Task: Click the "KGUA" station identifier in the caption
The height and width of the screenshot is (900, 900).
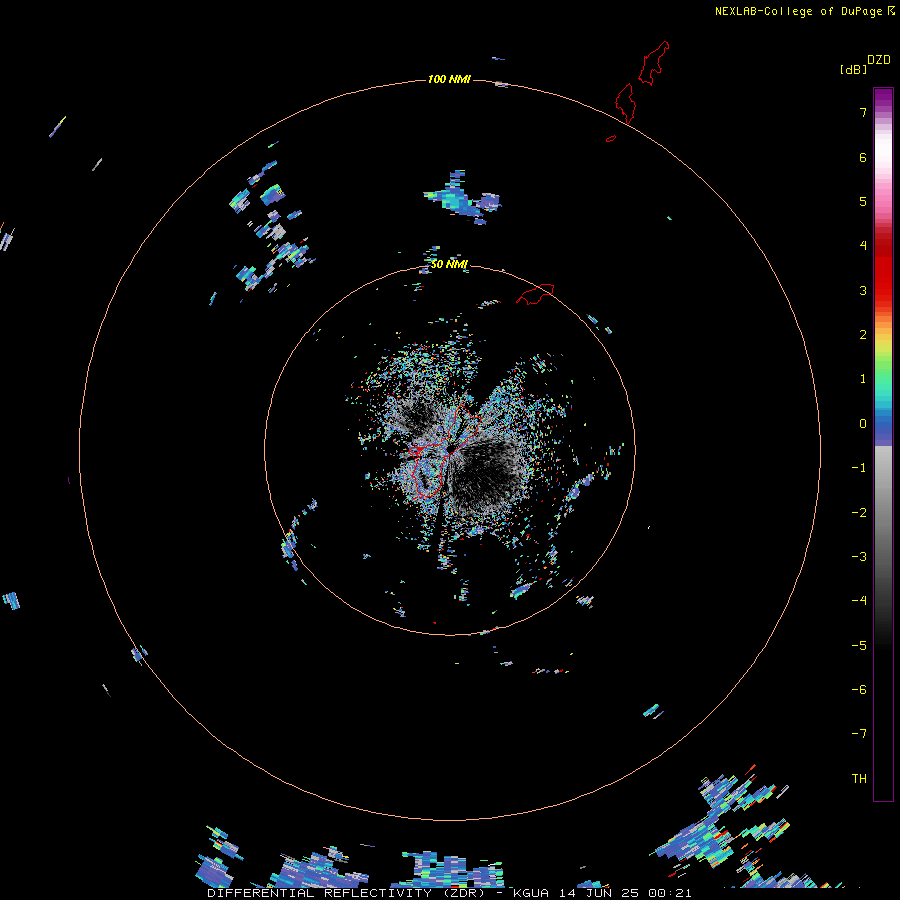Action: pos(531,893)
